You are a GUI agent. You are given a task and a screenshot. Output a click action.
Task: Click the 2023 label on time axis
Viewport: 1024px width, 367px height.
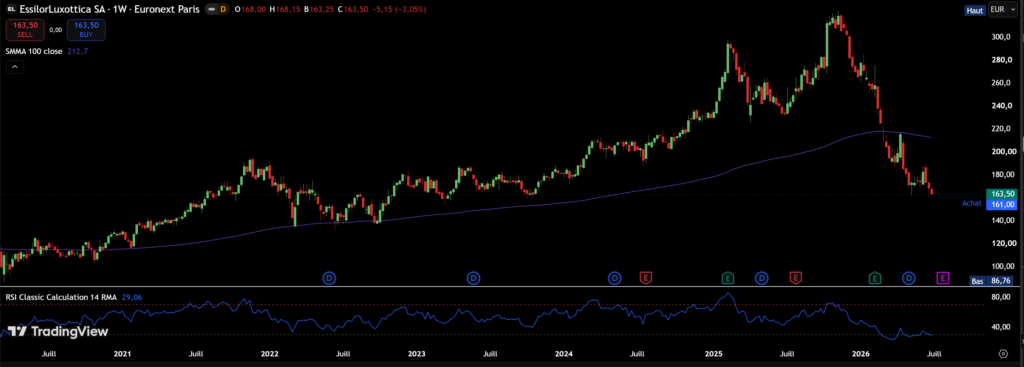point(416,353)
